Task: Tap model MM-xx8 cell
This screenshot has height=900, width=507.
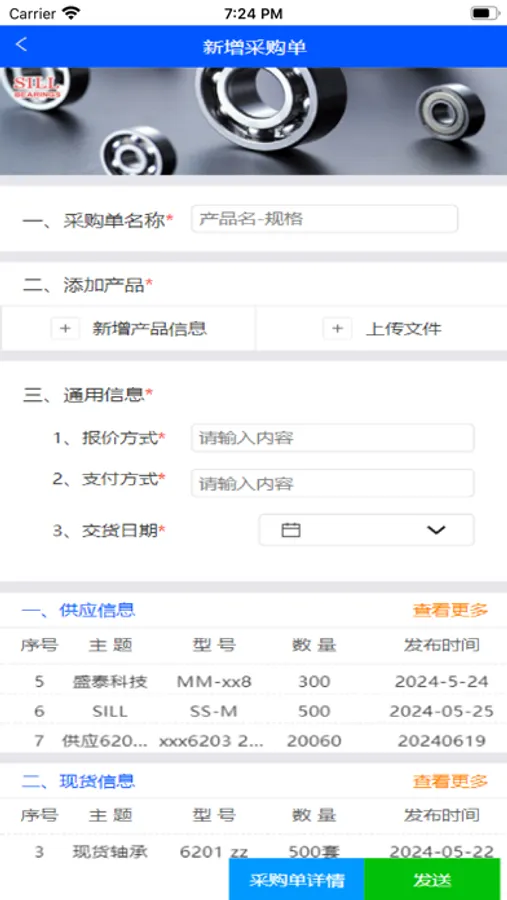Action: tap(214, 681)
